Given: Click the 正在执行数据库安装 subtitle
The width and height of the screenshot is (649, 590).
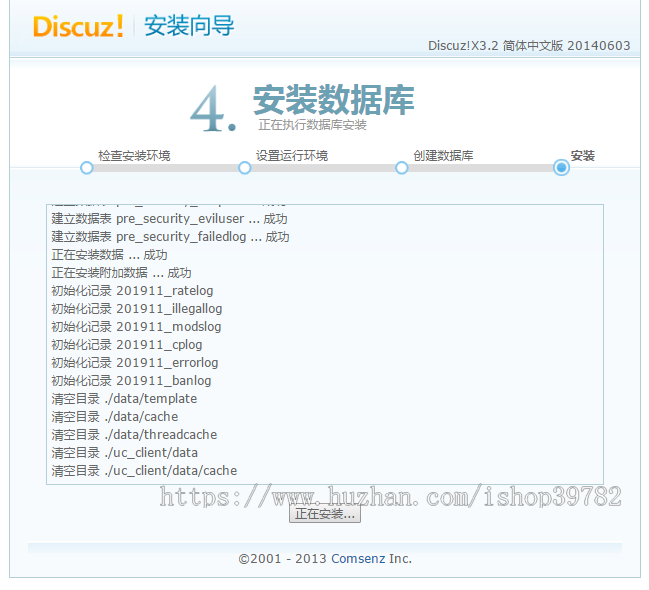Looking at the screenshot, I should (312, 125).
